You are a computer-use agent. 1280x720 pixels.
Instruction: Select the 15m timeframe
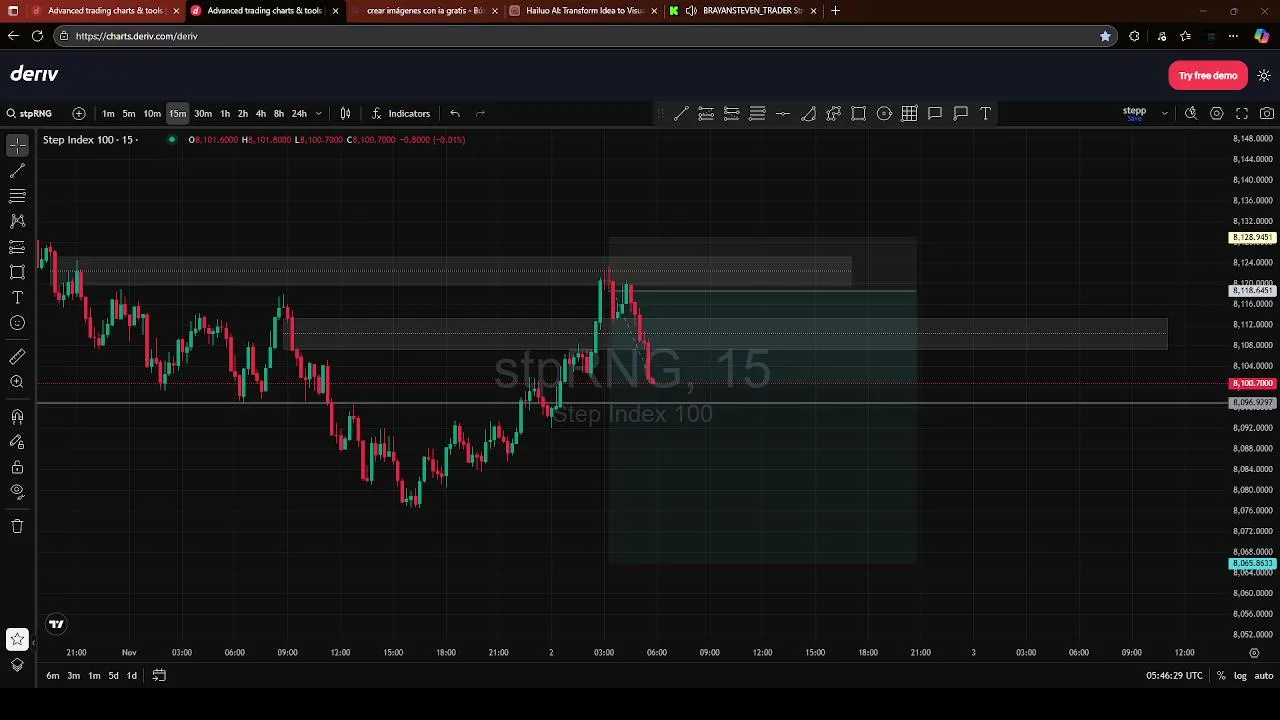coord(177,113)
